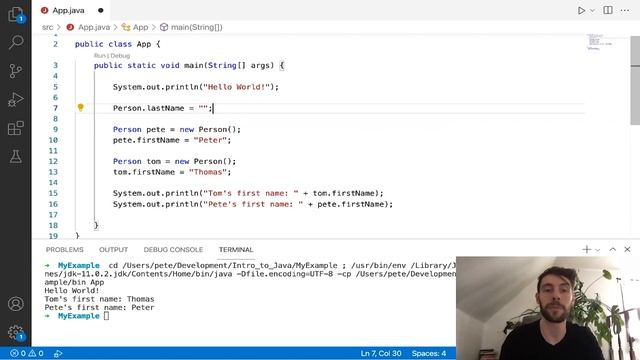Image resolution: width=640 pixels, height=360 pixels.
Task: Click the "Hello World!" string on line 5
Action: point(237,87)
